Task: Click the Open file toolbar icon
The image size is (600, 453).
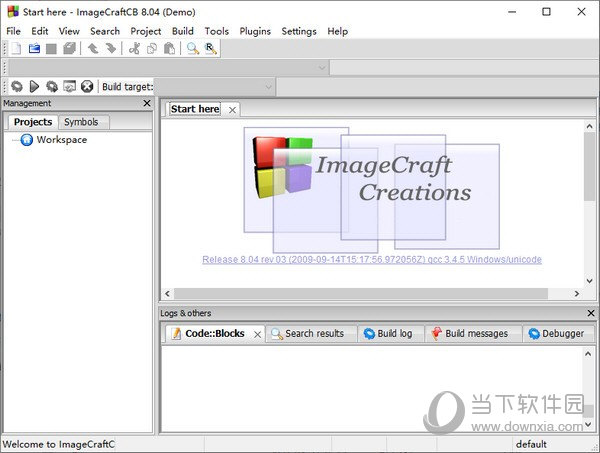Action: click(33, 48)
